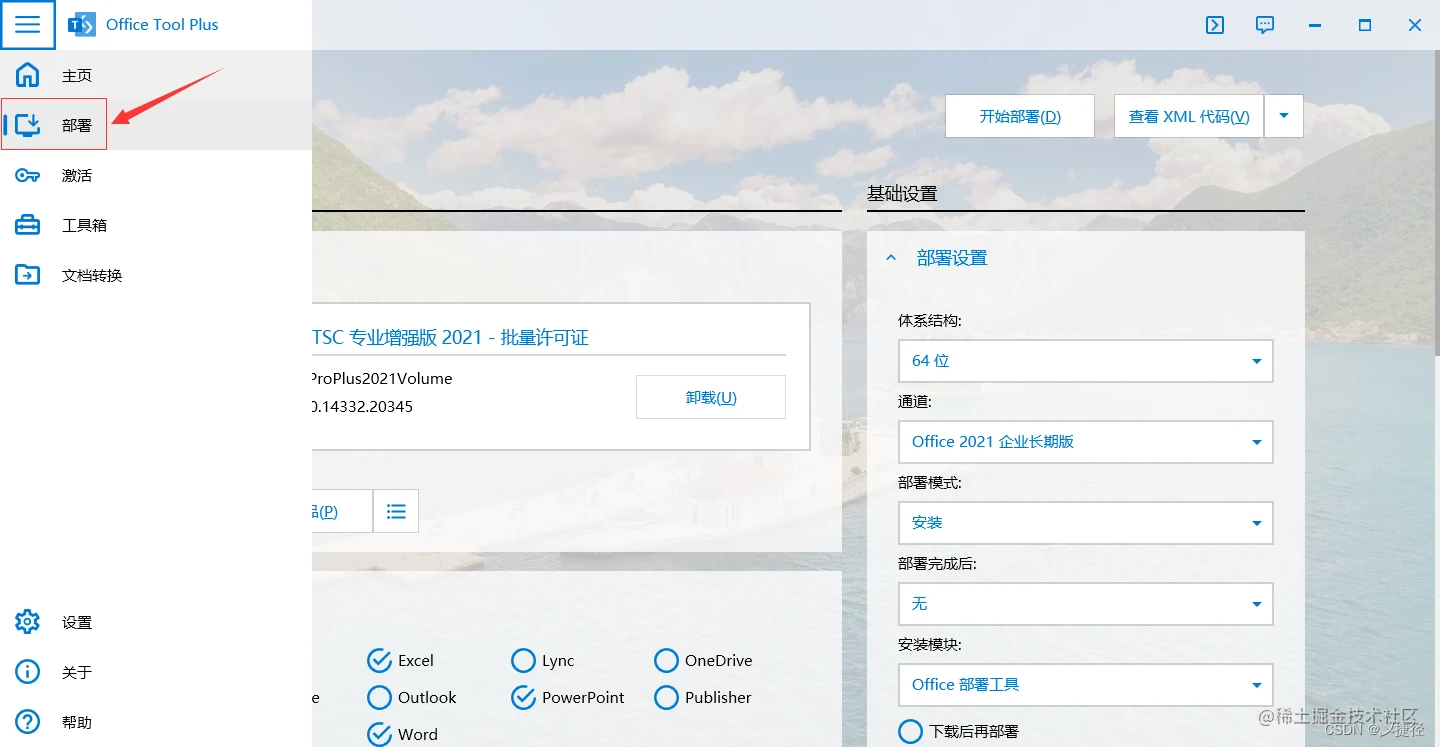Open the feedback chat icon
The image size is (1440, 747).
coord(1265,25)
